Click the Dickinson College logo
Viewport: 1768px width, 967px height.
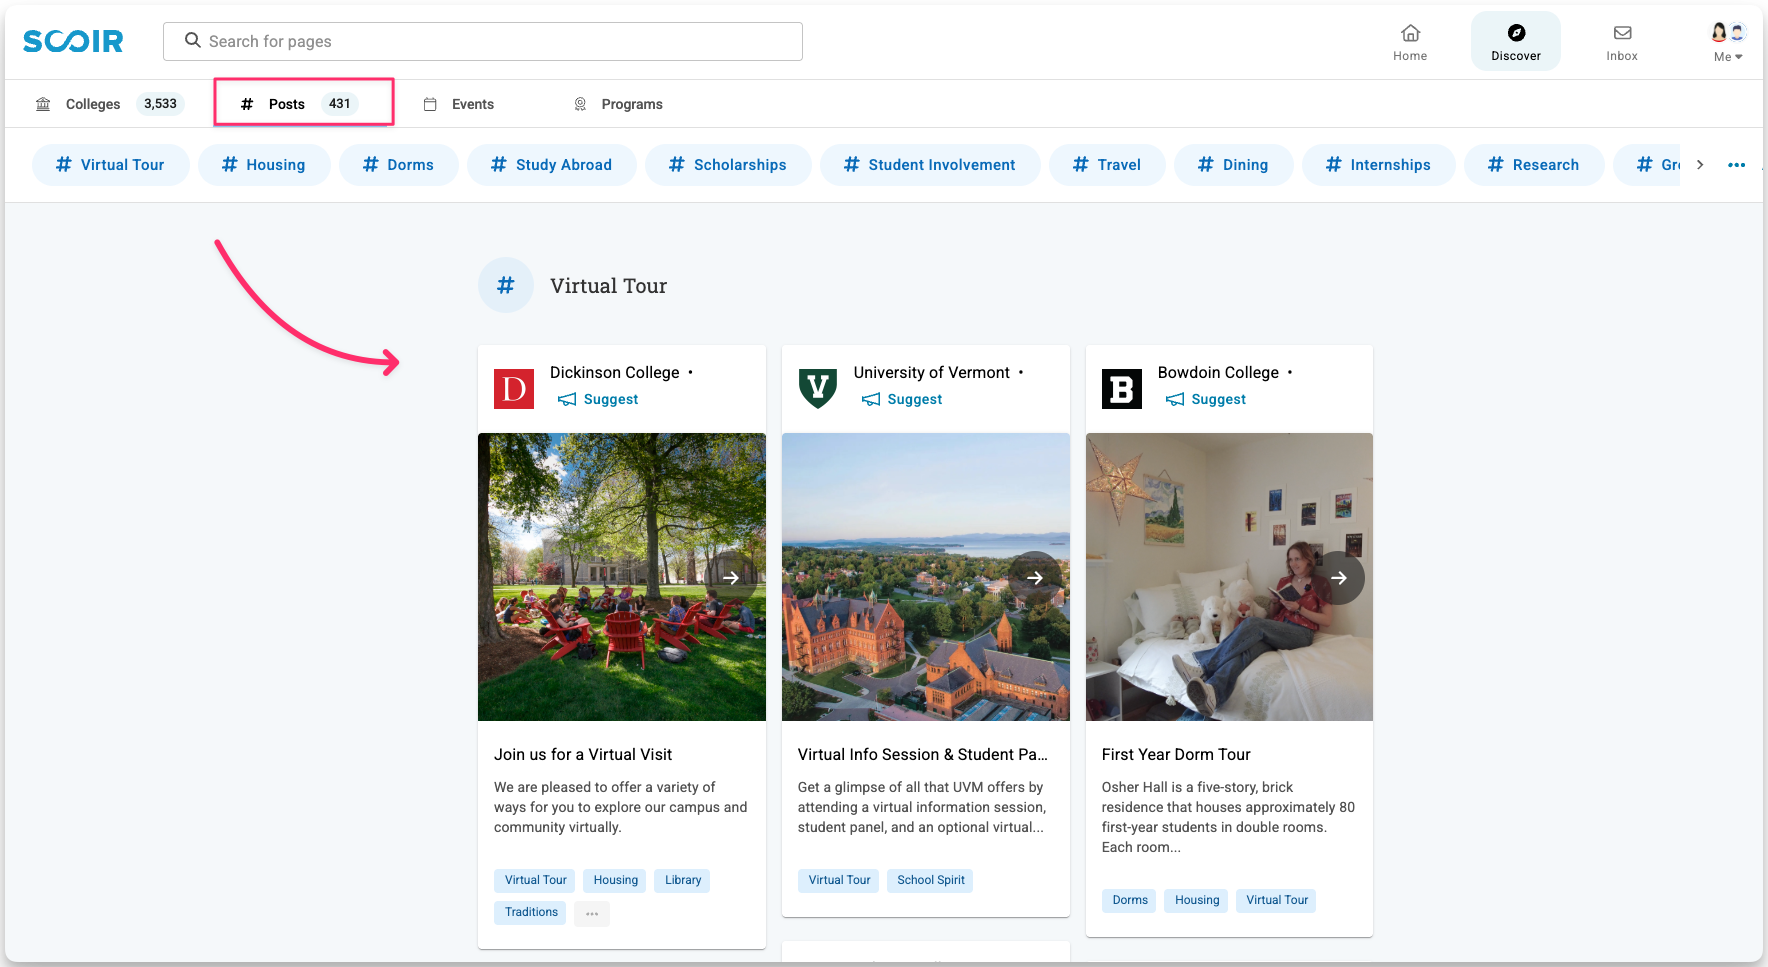[514, 389]
